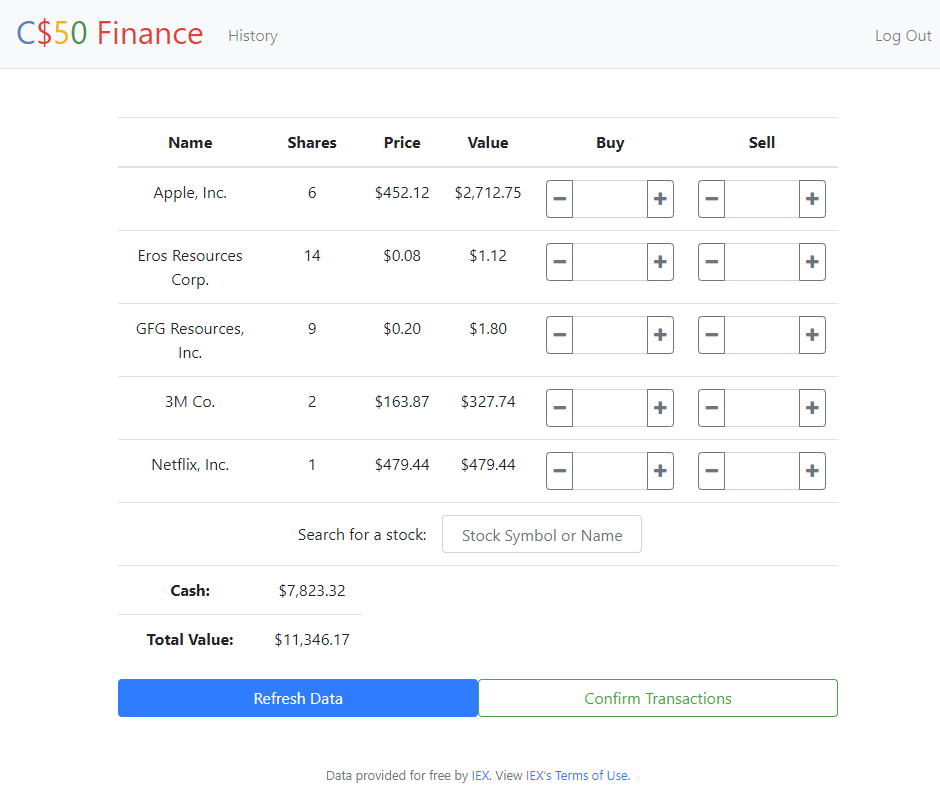Image resolution: width=940 pixels, height=794 pixels.
Task: Click the Apple Buy quantity input field
Action: point(610,199)
